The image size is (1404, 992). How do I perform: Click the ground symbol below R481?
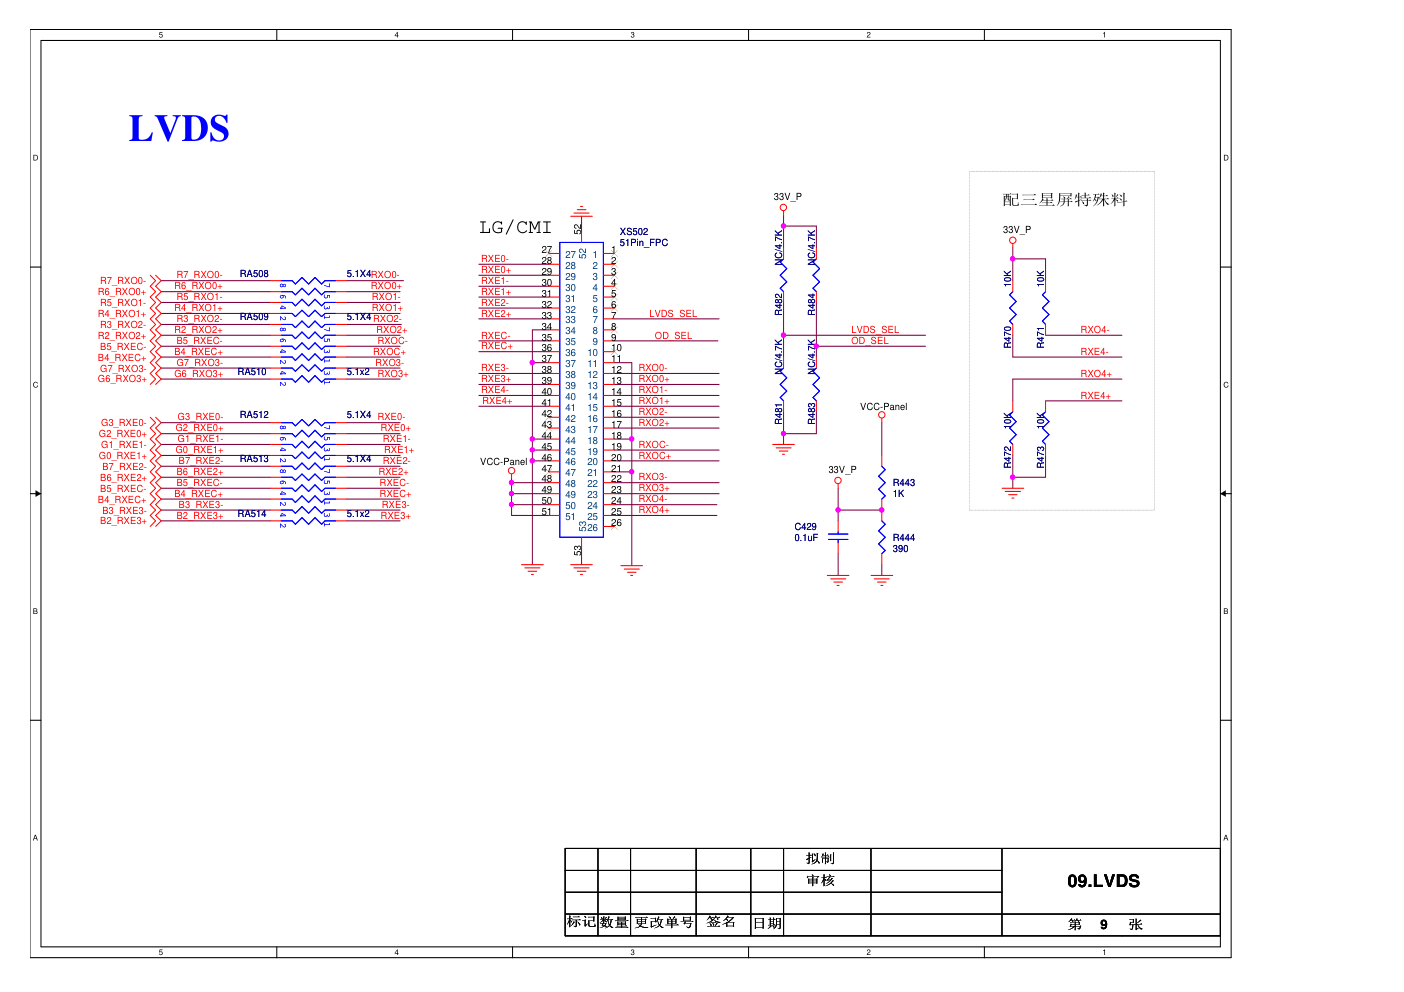click(x=783, y=448)
